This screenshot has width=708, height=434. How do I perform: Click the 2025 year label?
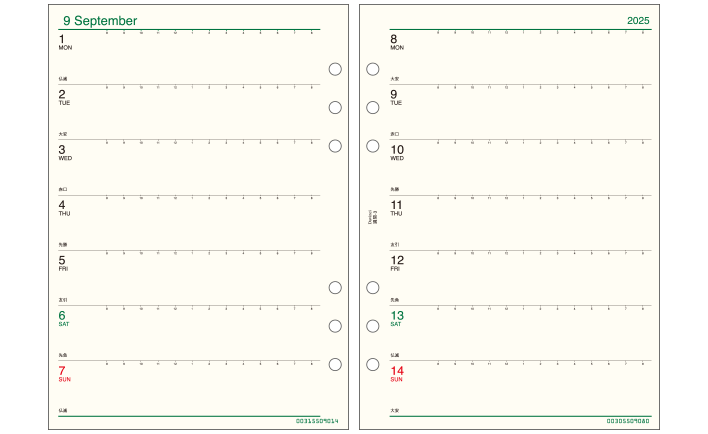point(638,21)
